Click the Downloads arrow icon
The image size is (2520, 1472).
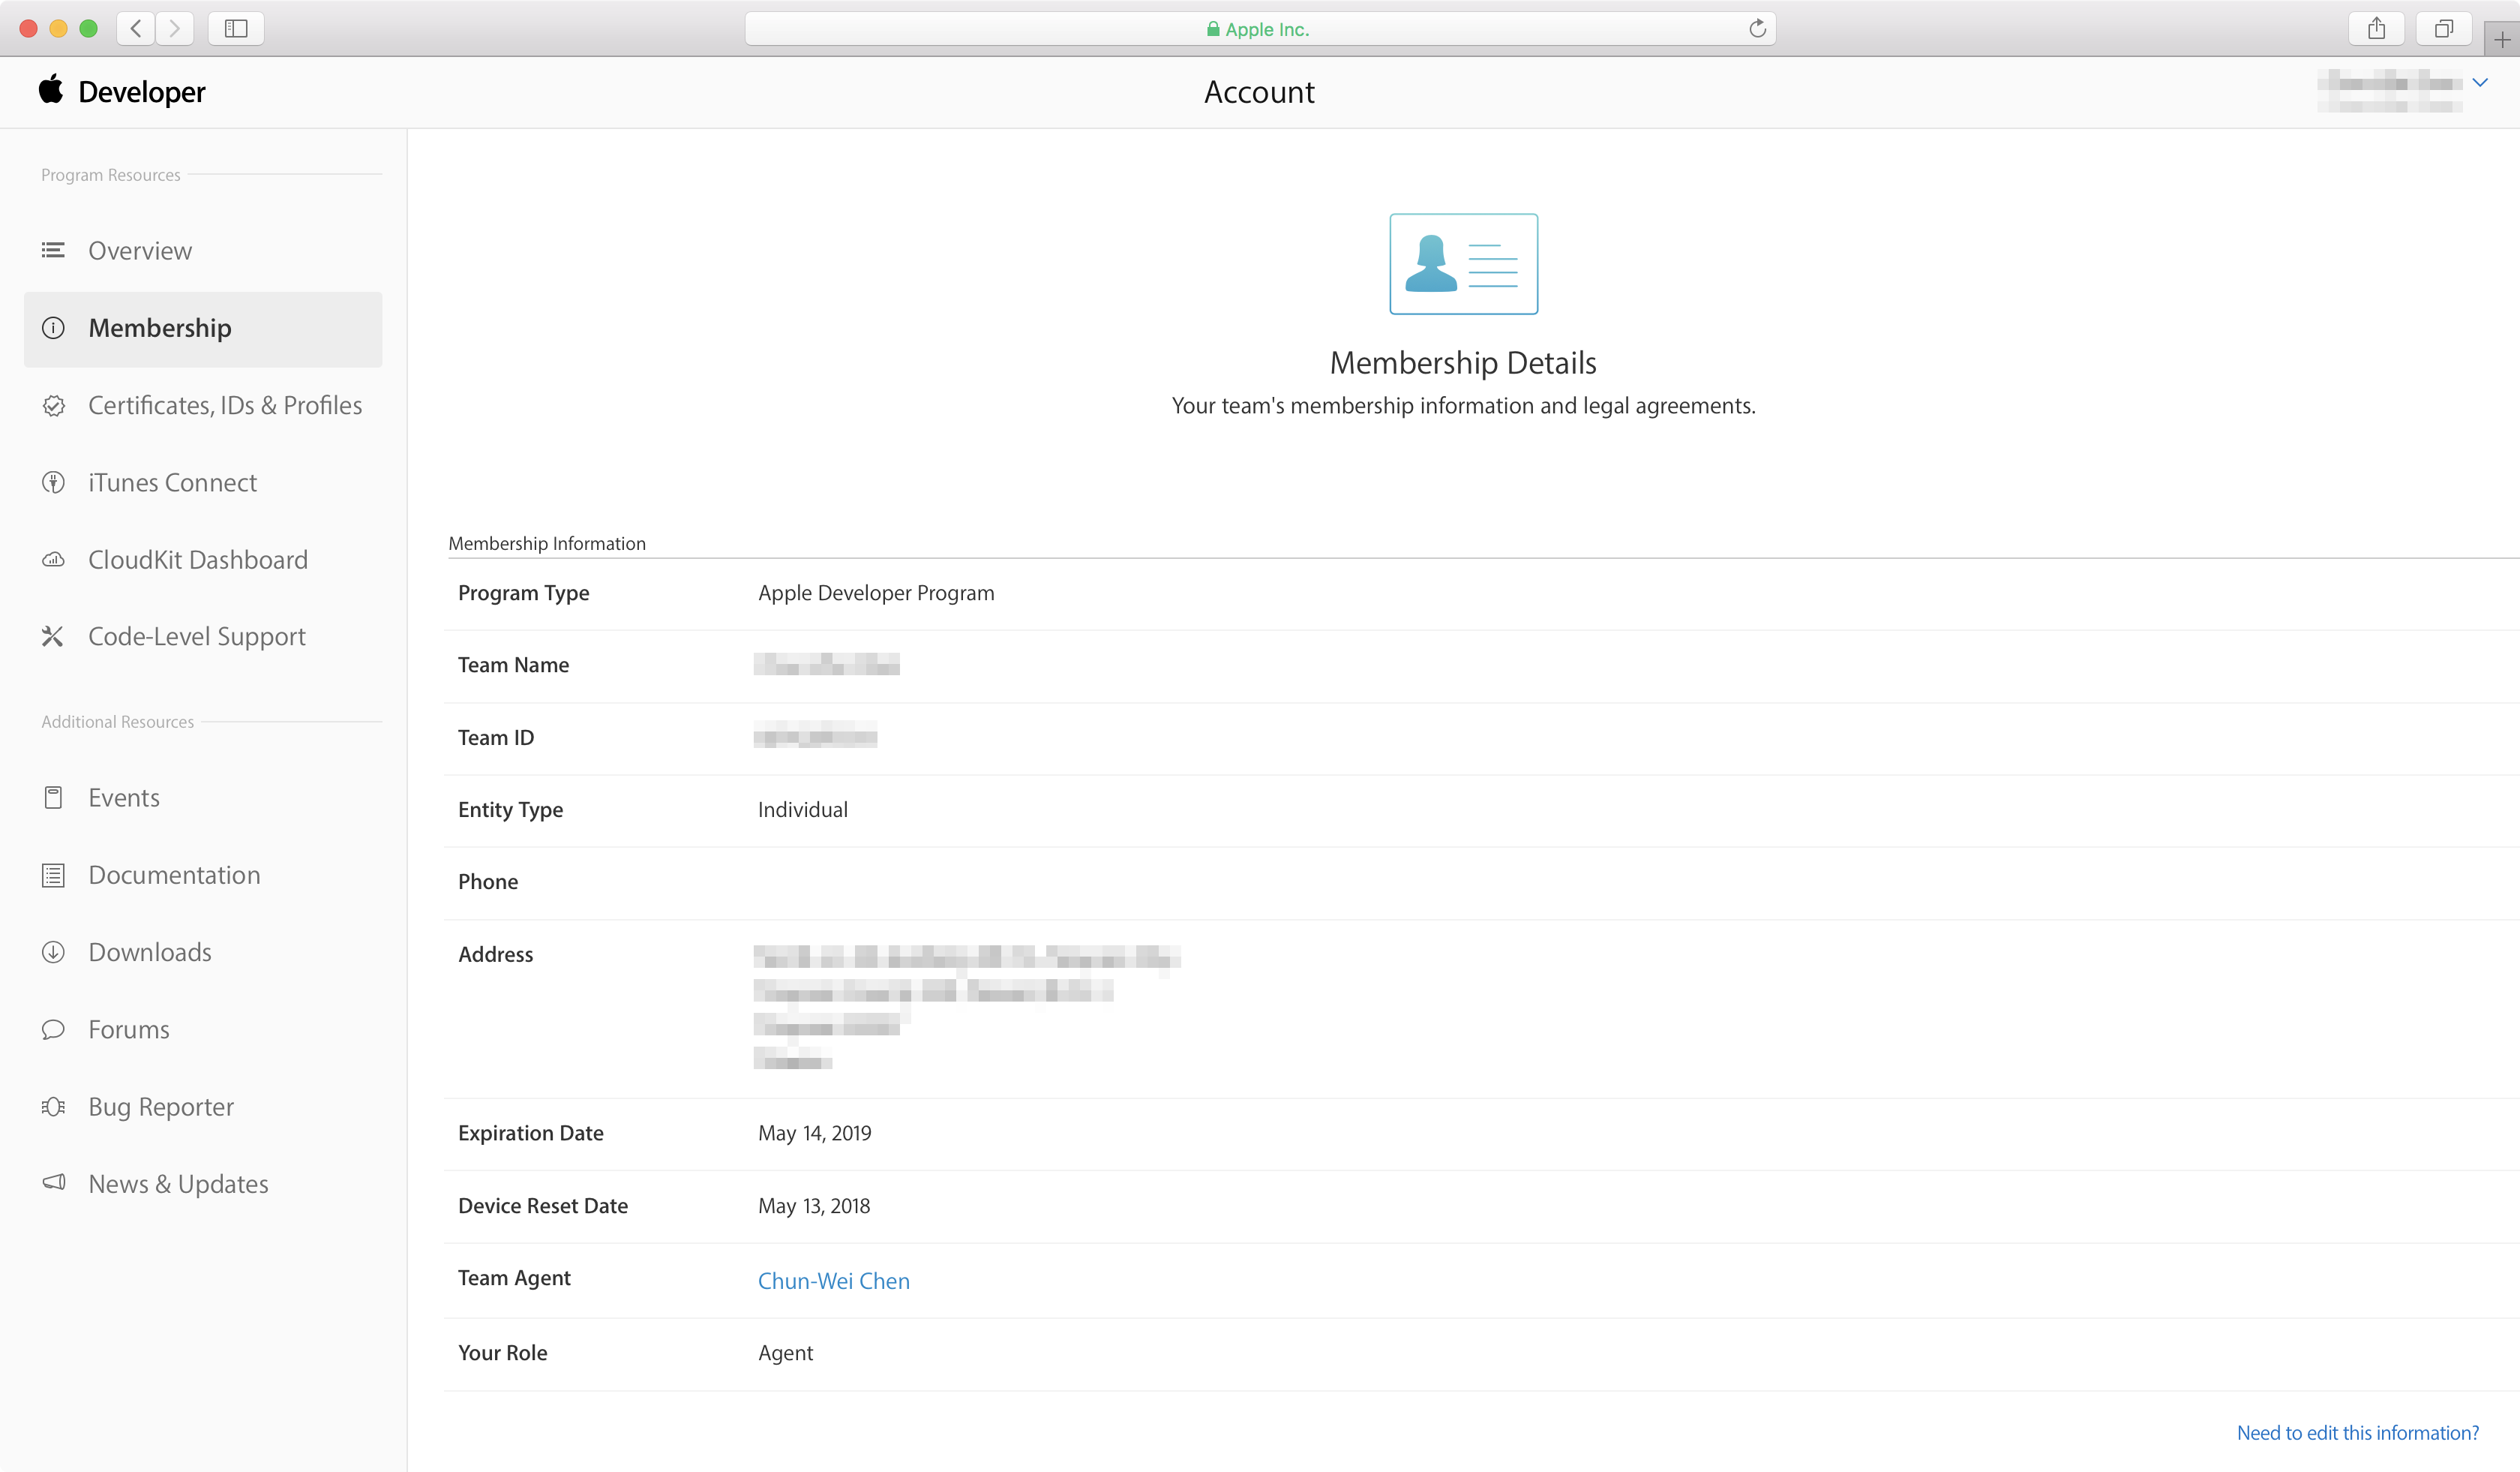(53, 952)
